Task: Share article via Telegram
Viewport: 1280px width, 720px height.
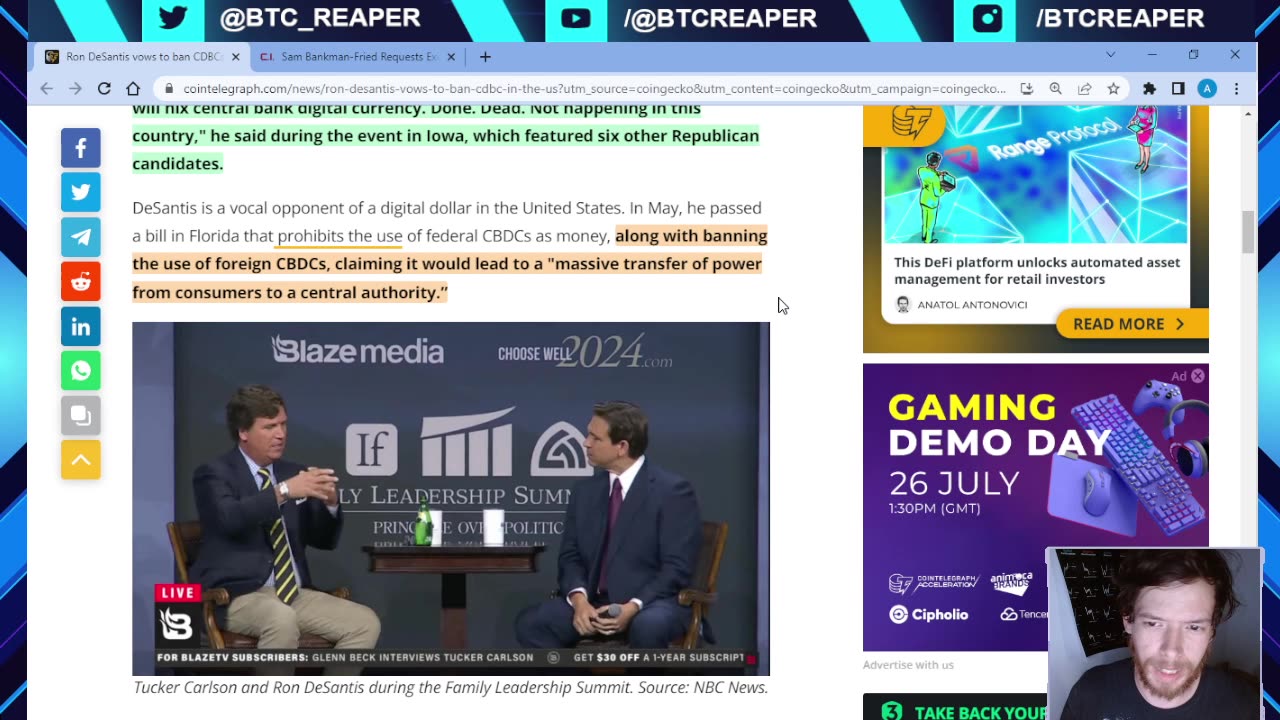Action: pos(81,237)
